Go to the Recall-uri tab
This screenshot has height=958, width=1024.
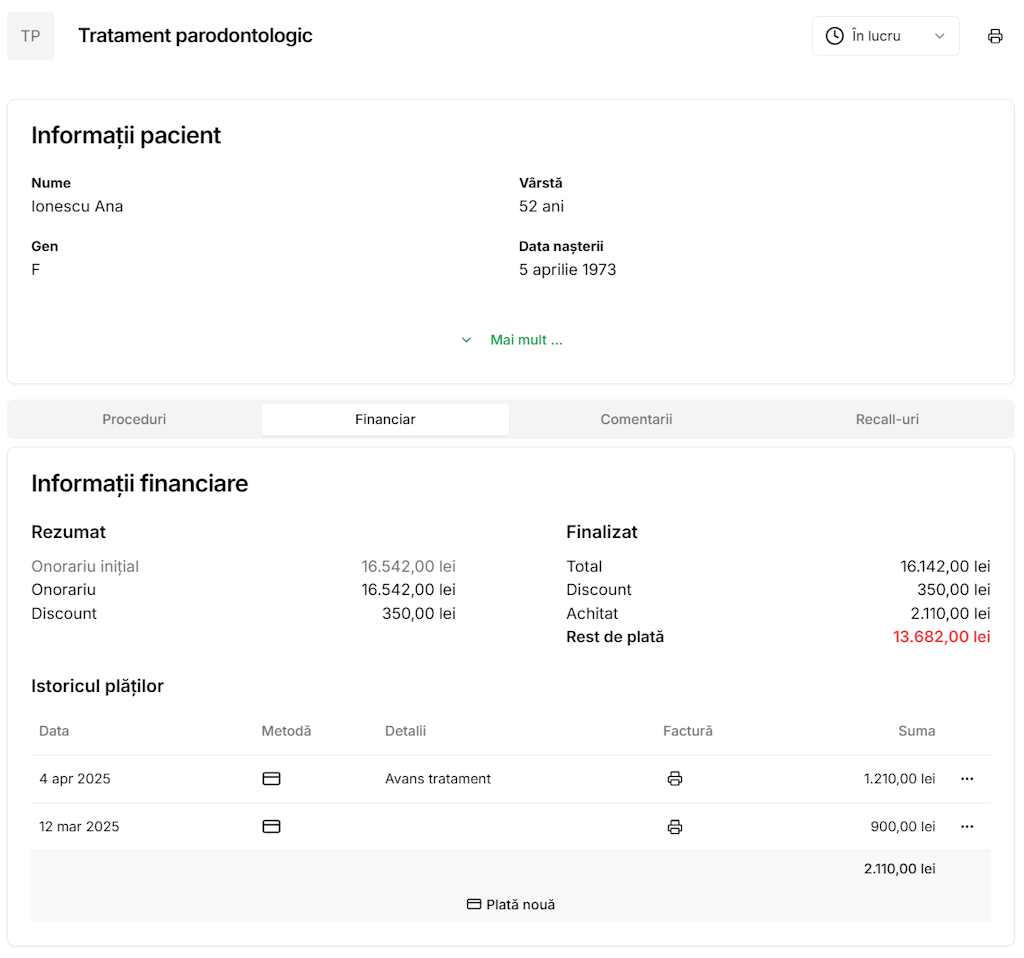click(887, 419)
